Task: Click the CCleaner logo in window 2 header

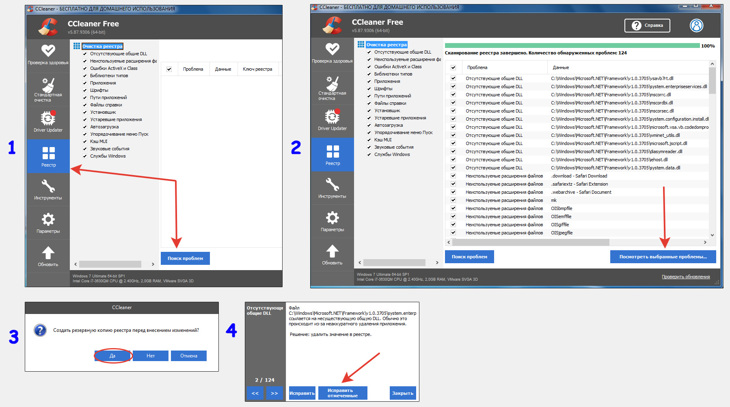Action: click(333, 25)
